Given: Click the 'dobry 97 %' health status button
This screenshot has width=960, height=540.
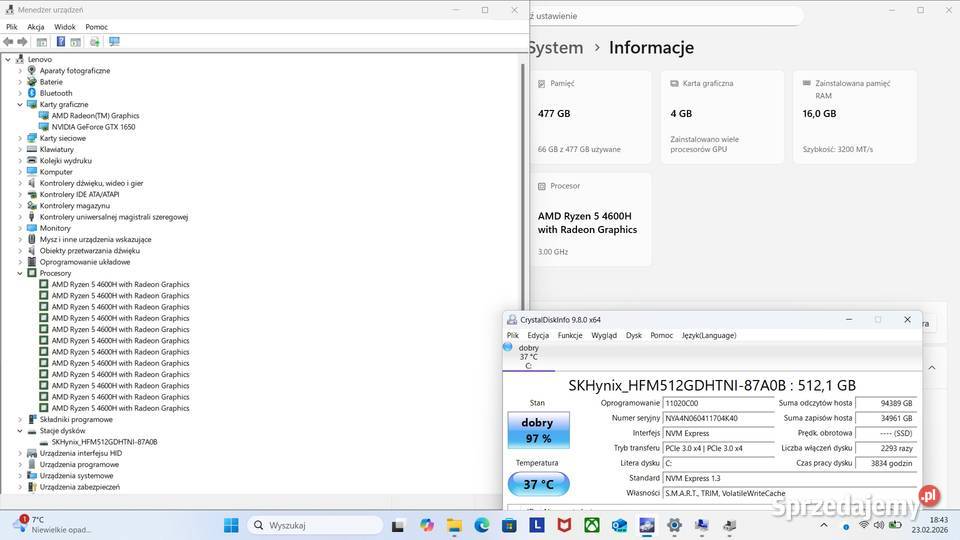Looking at the screenshot, I should [x=539, y=430].
